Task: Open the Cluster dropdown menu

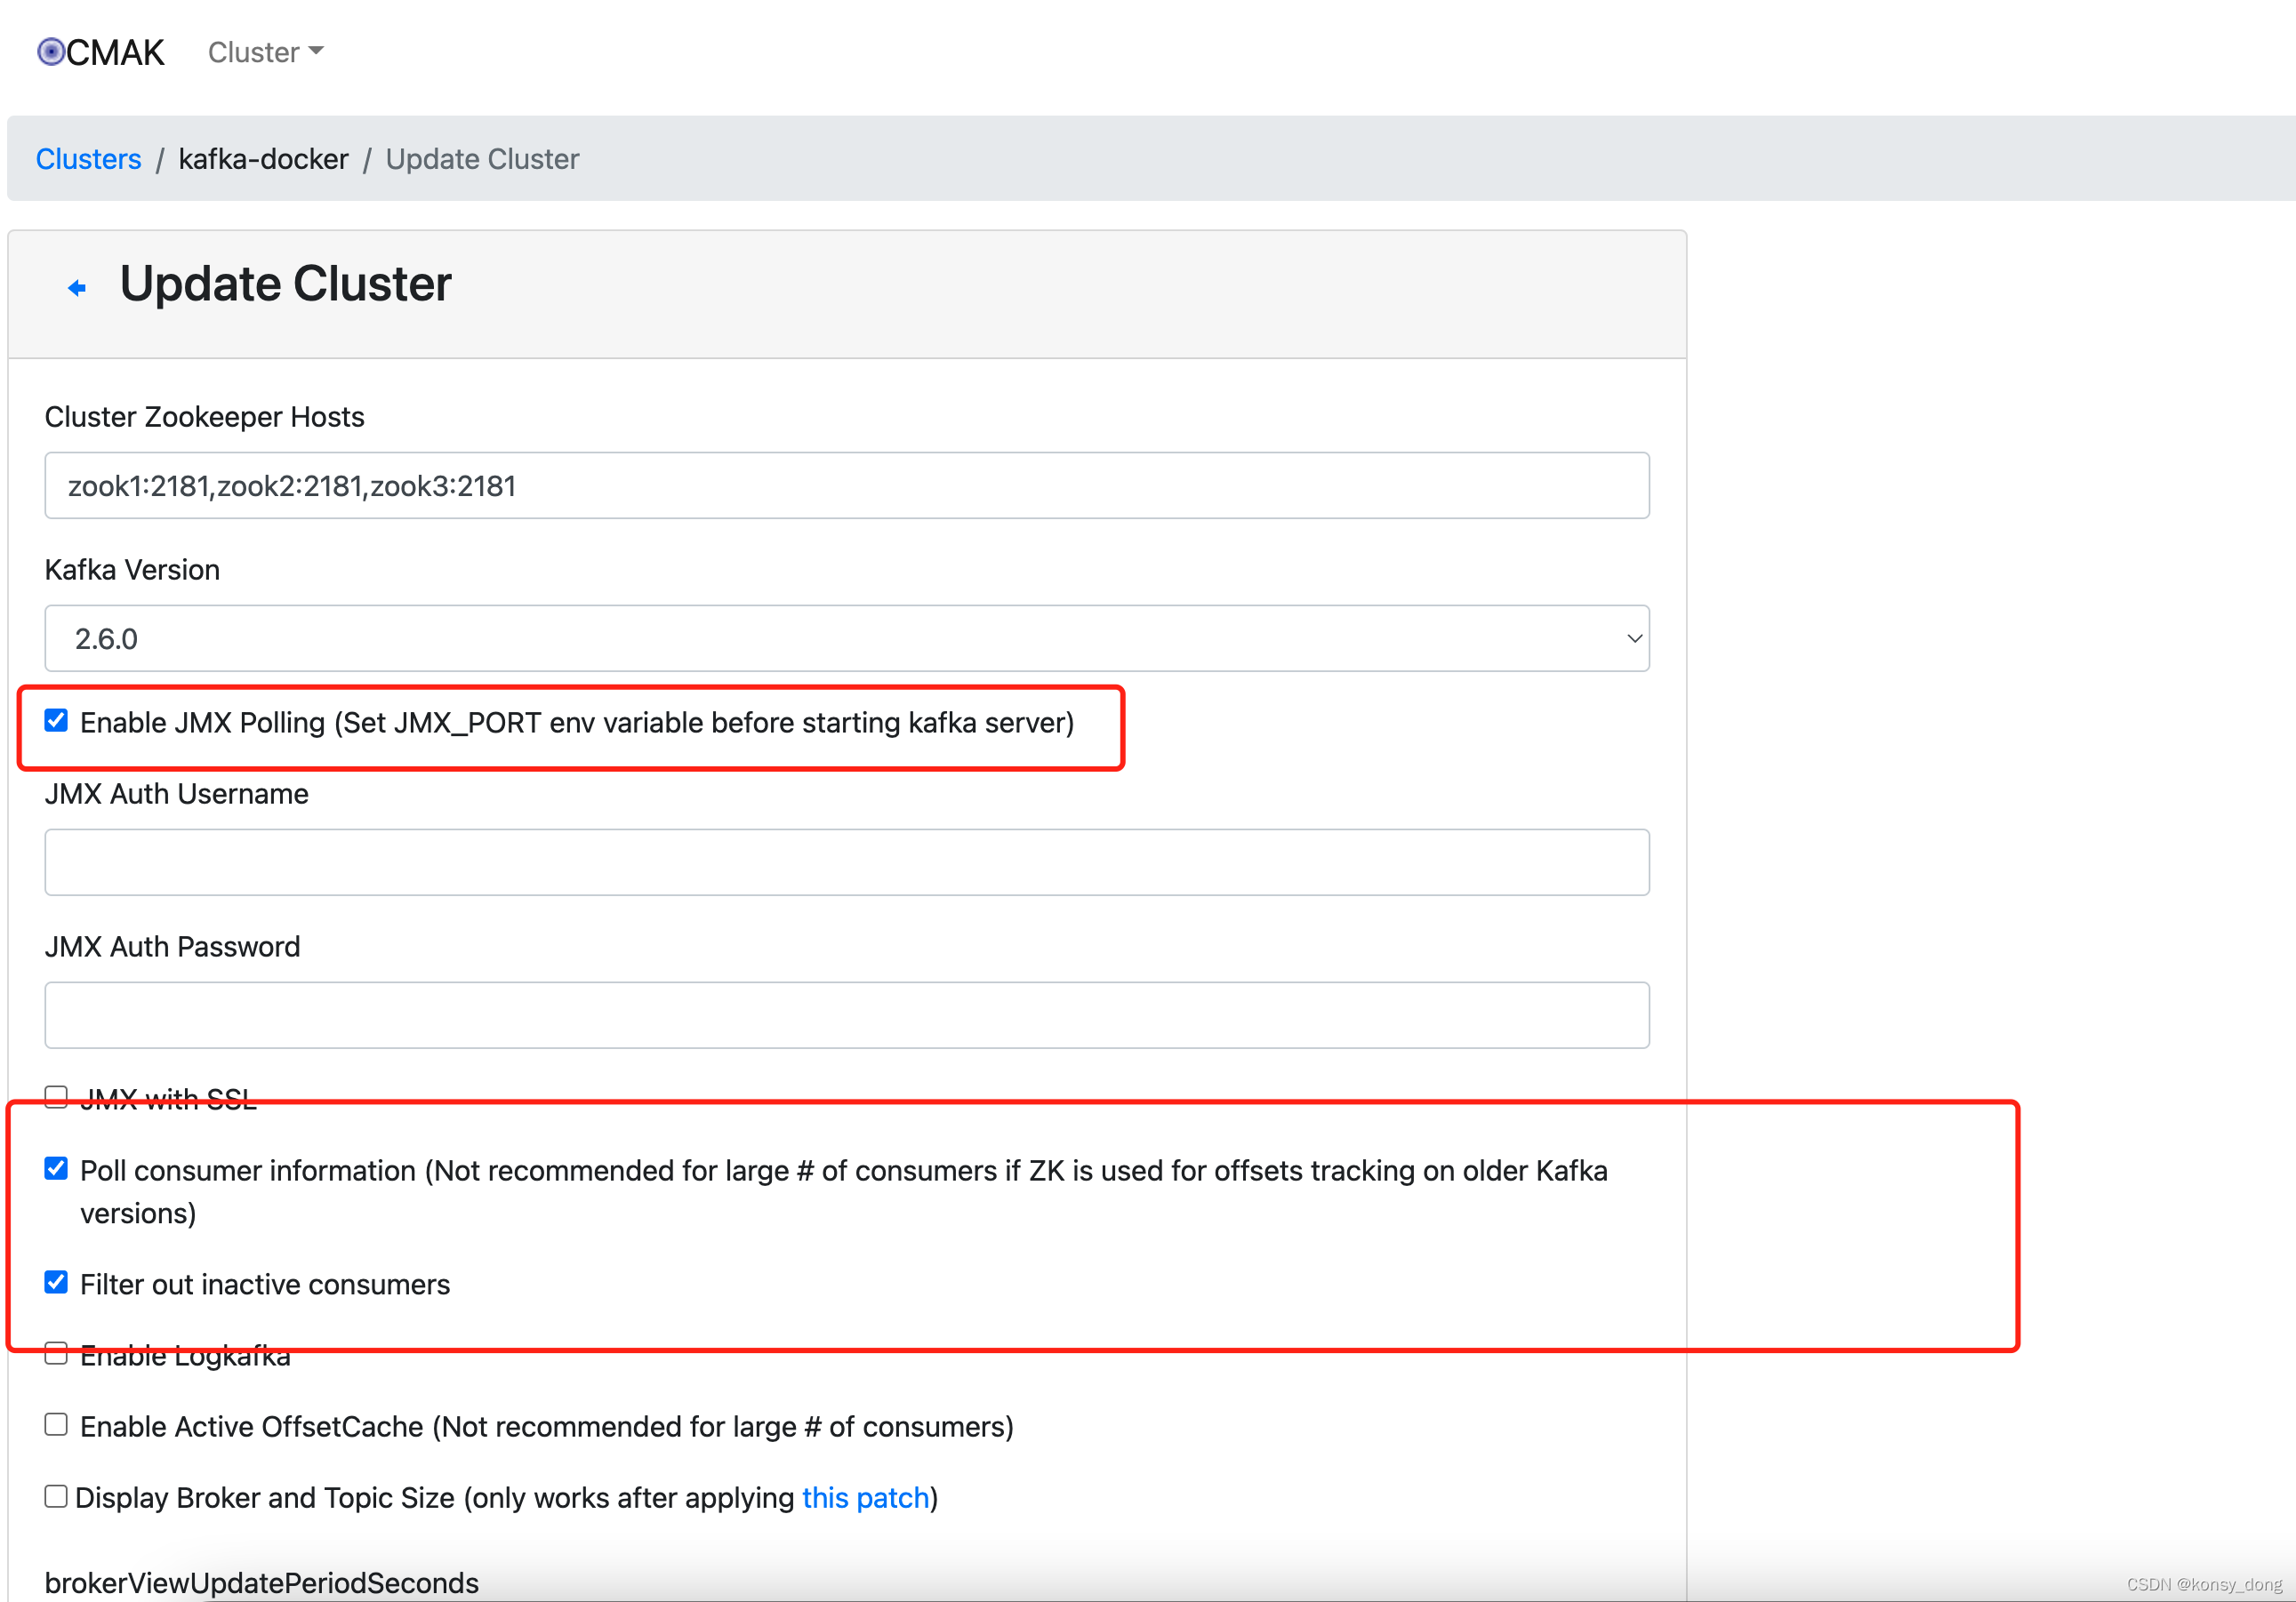Action: point(265,52)
